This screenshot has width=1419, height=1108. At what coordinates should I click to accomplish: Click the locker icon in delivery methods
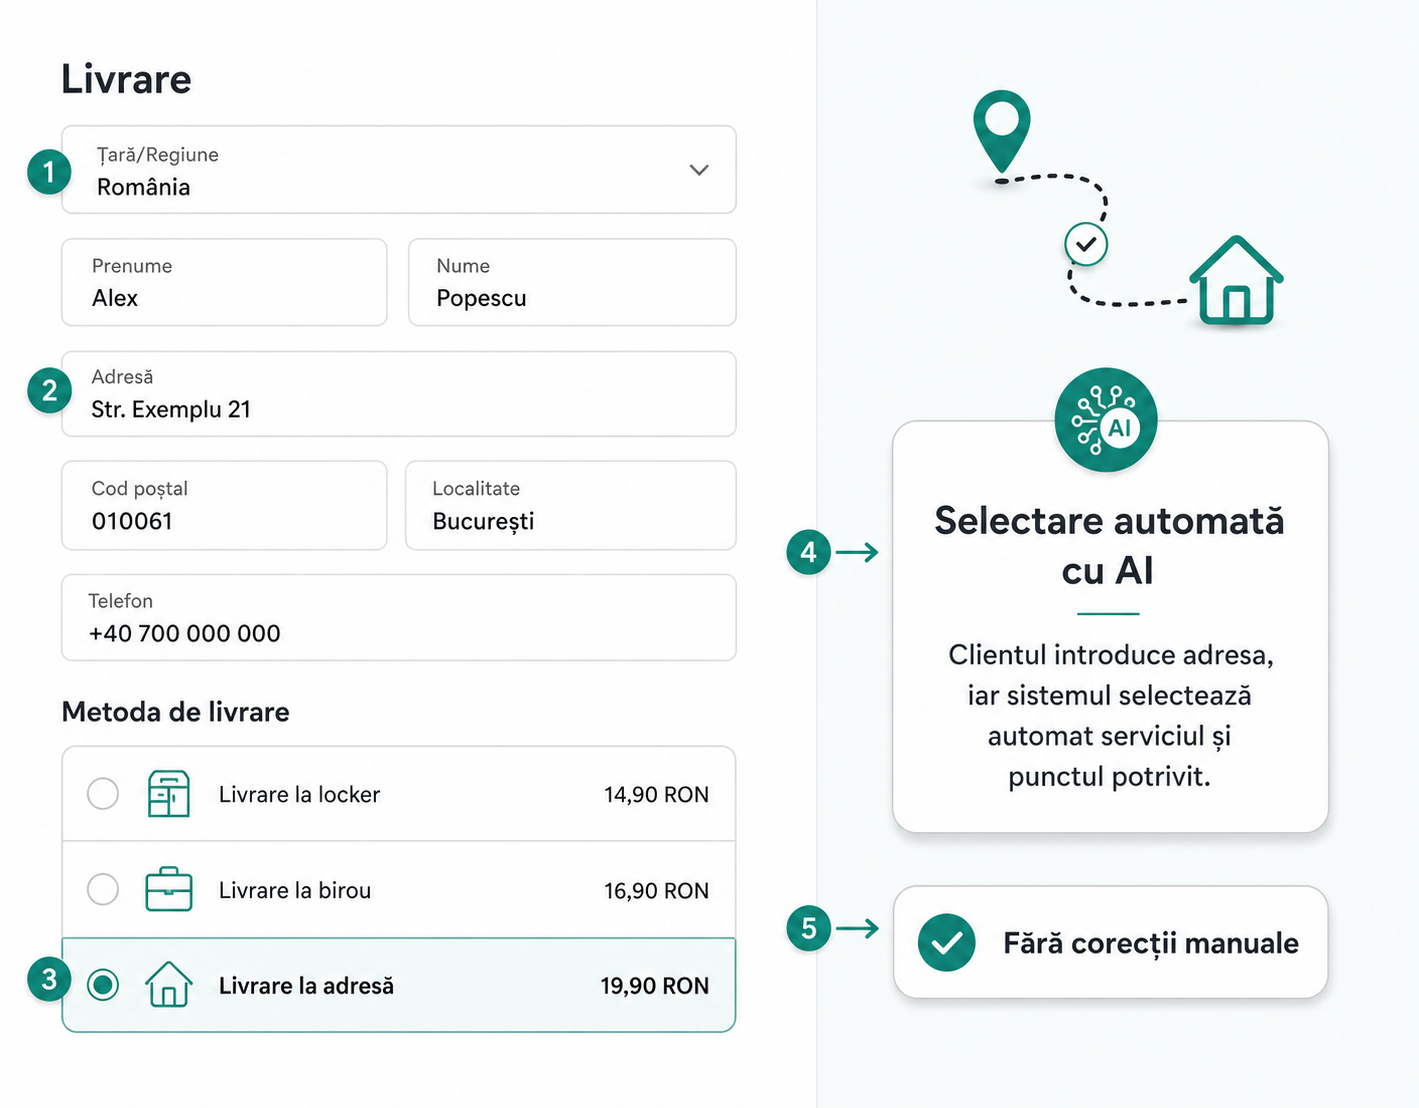point(168,794)
